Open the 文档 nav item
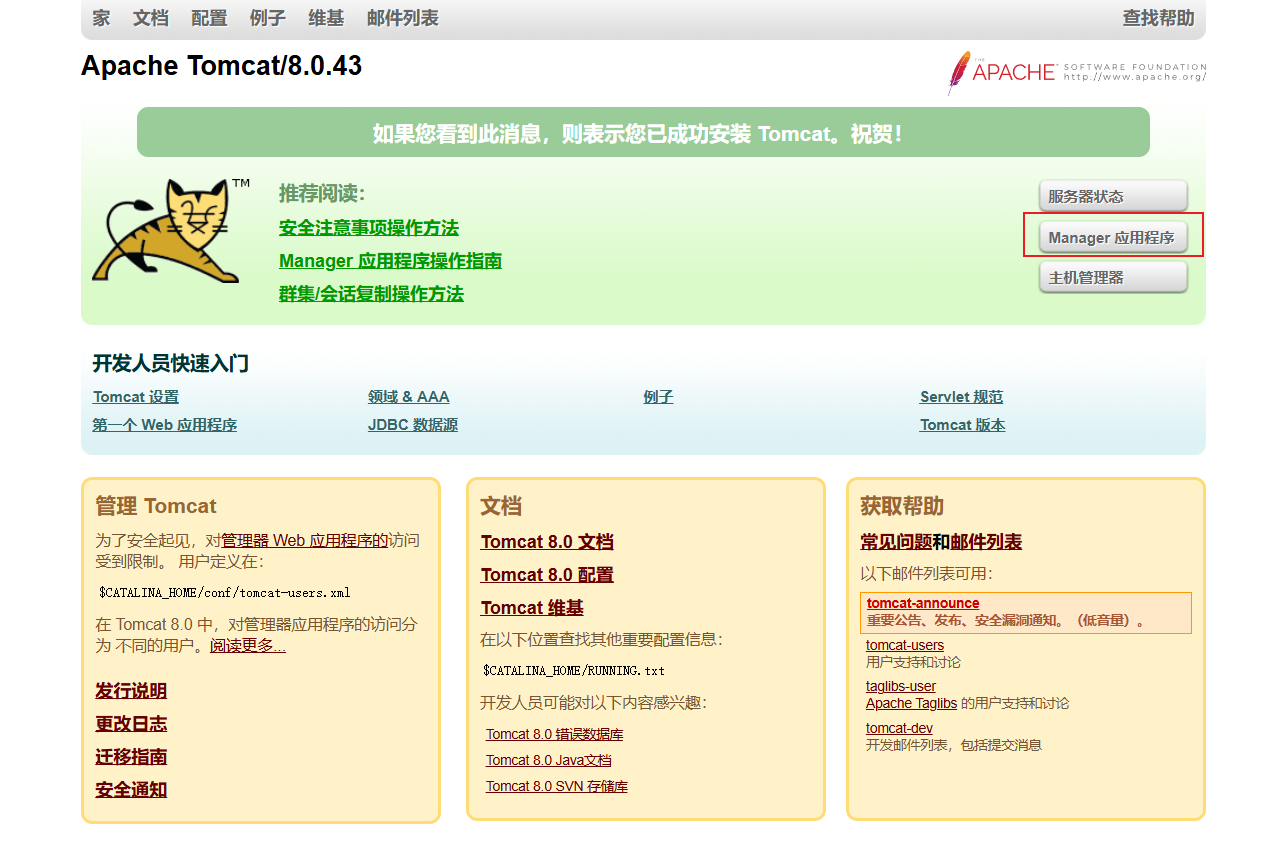The image size is (1265, 851). (x=151, y=18)
